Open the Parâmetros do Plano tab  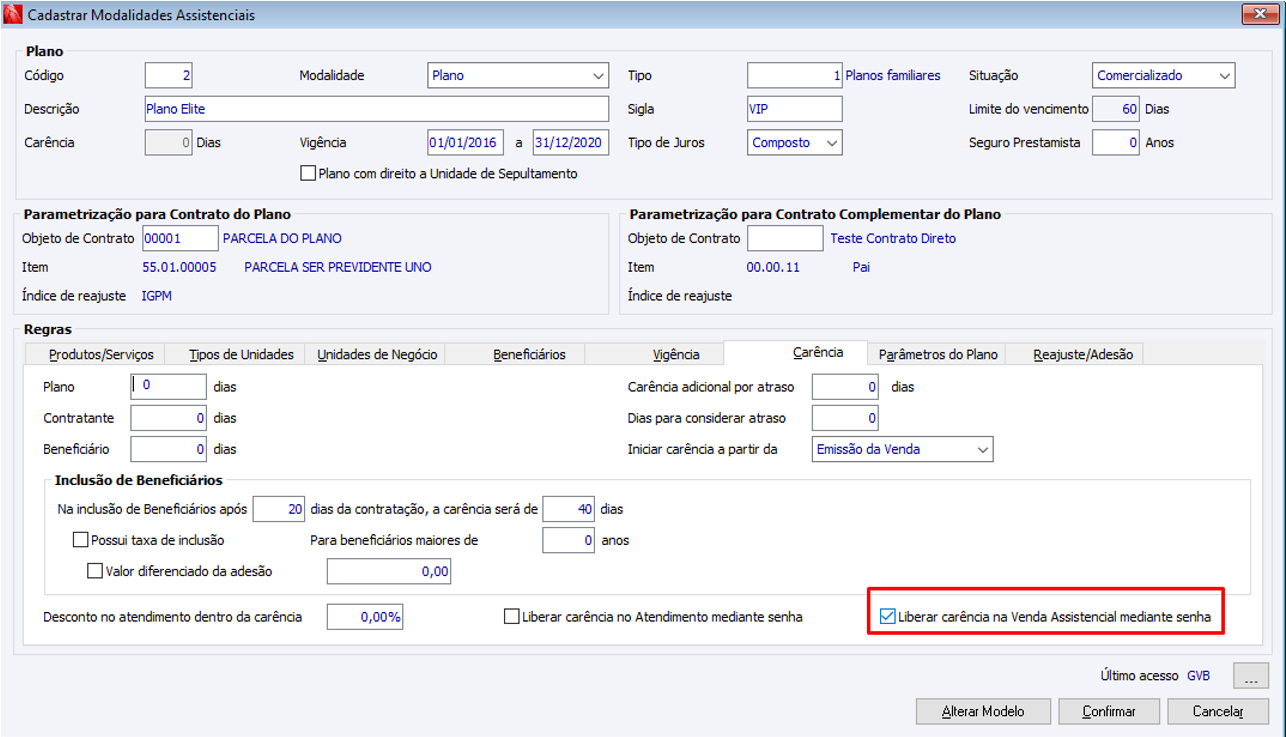point(938,354)
